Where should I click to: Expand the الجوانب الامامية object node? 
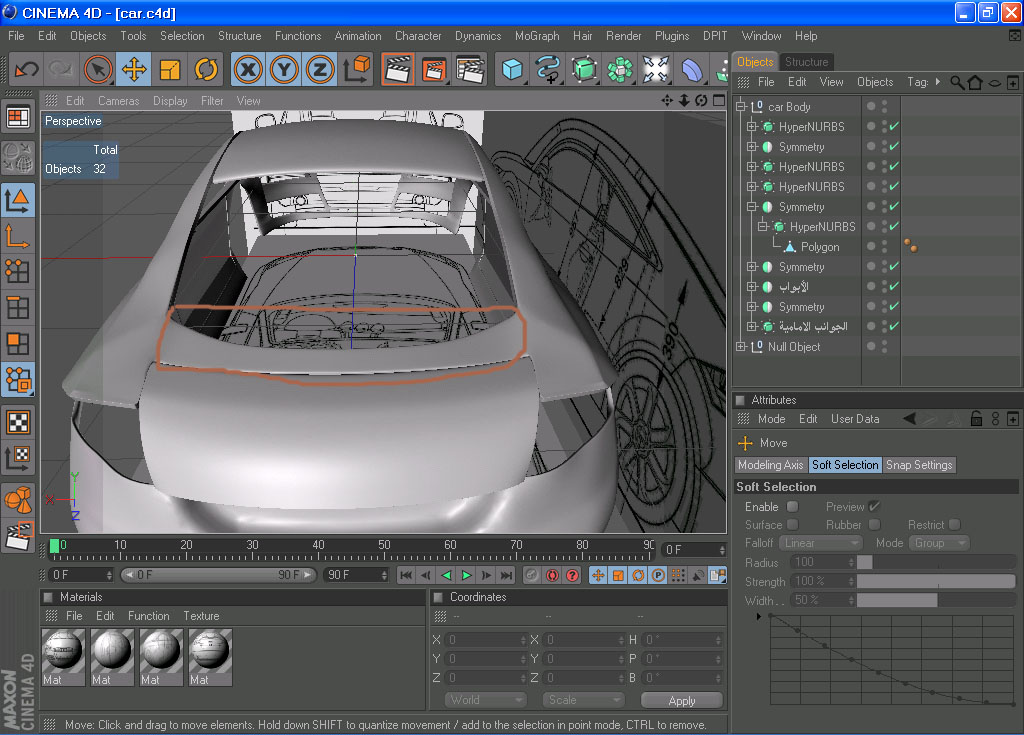tap(752, 326)
